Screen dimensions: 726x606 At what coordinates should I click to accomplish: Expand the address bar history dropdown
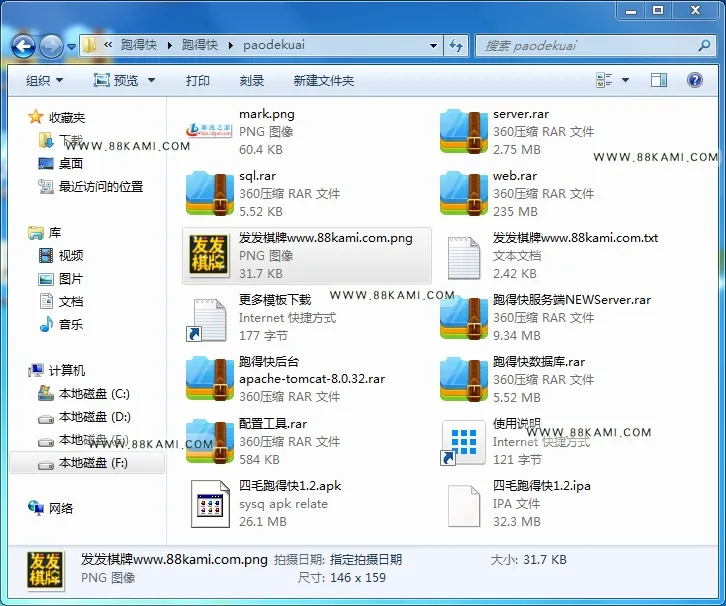click(x=433, y=45)
